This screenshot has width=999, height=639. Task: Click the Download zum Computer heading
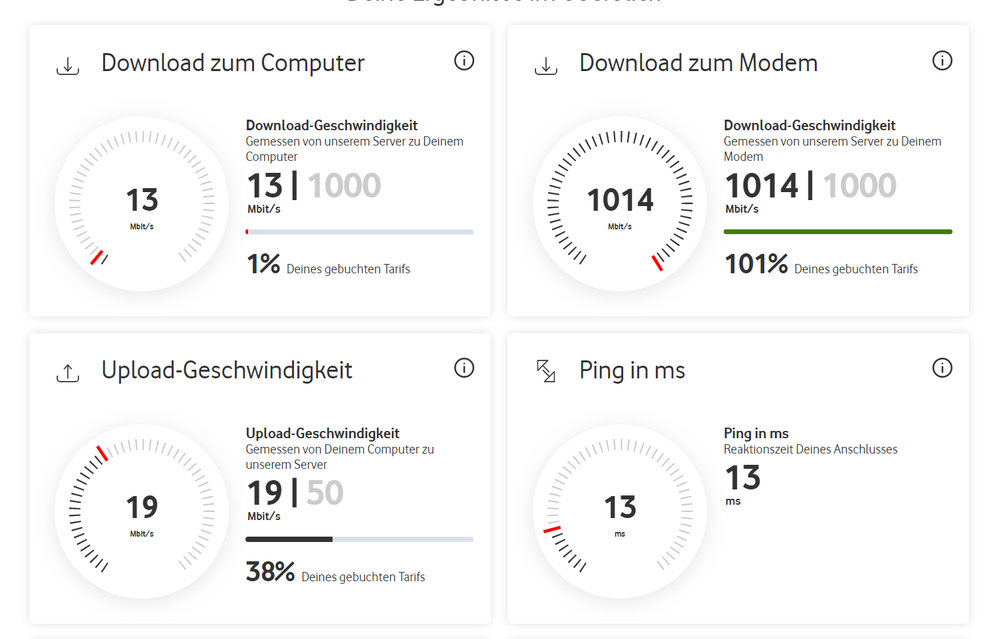coord(233,63)
